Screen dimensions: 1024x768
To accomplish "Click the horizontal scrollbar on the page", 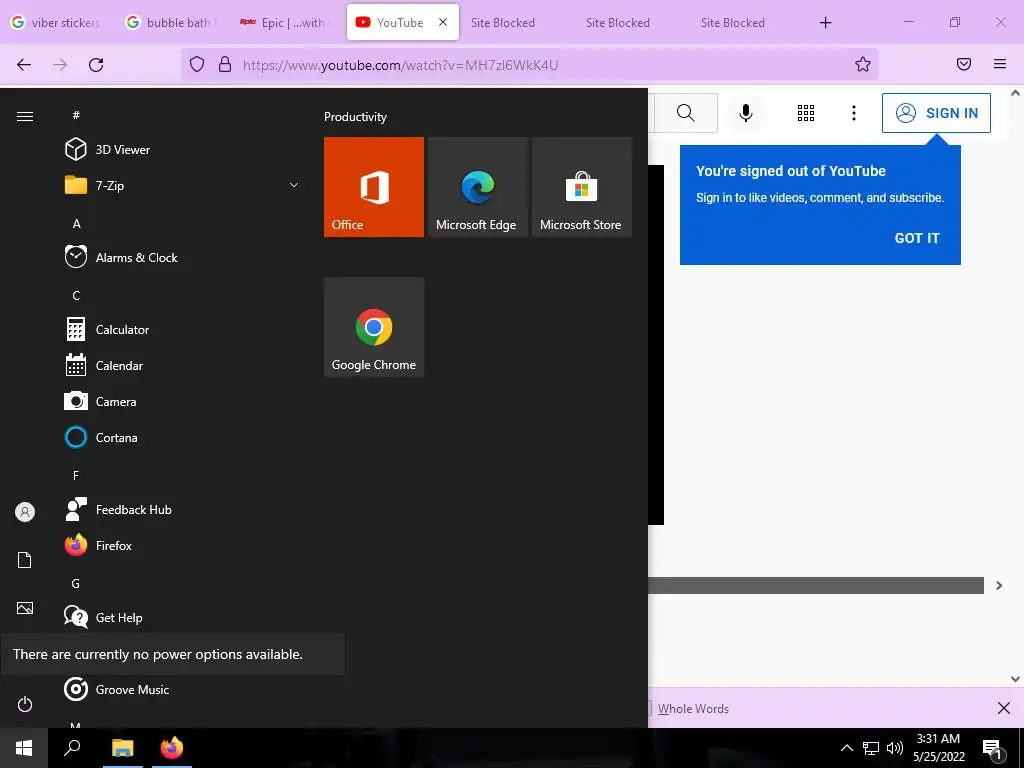I will point(816,585).
